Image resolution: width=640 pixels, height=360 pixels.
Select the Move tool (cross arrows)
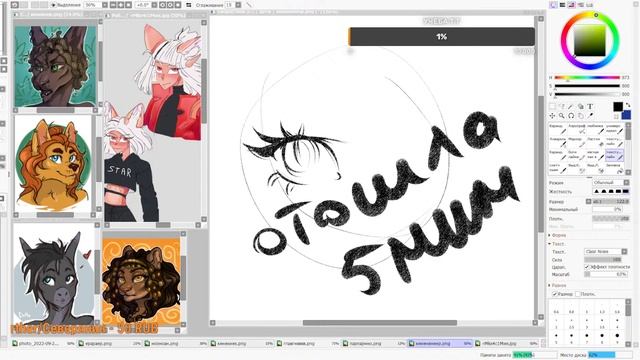coord(552,116)
